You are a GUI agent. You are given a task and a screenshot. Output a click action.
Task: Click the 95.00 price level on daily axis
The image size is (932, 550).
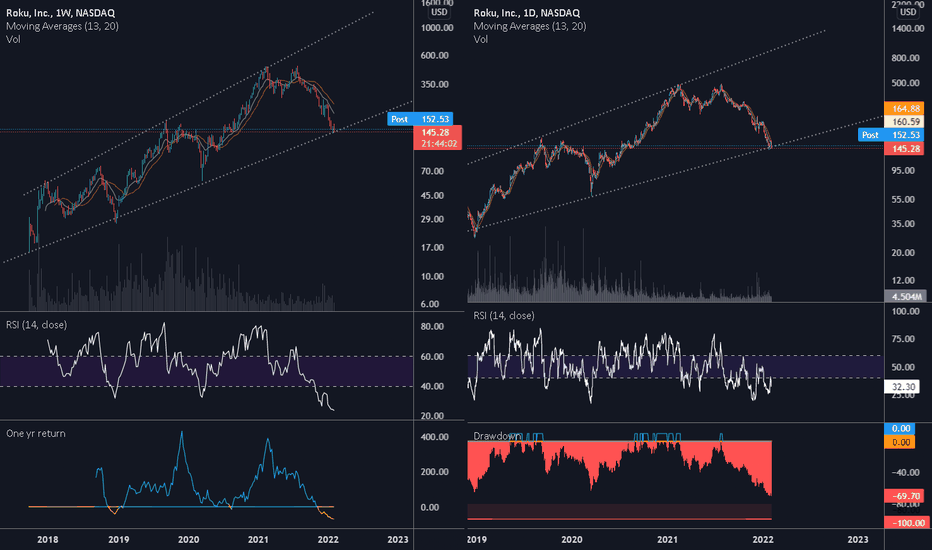[x=903, y=171]
